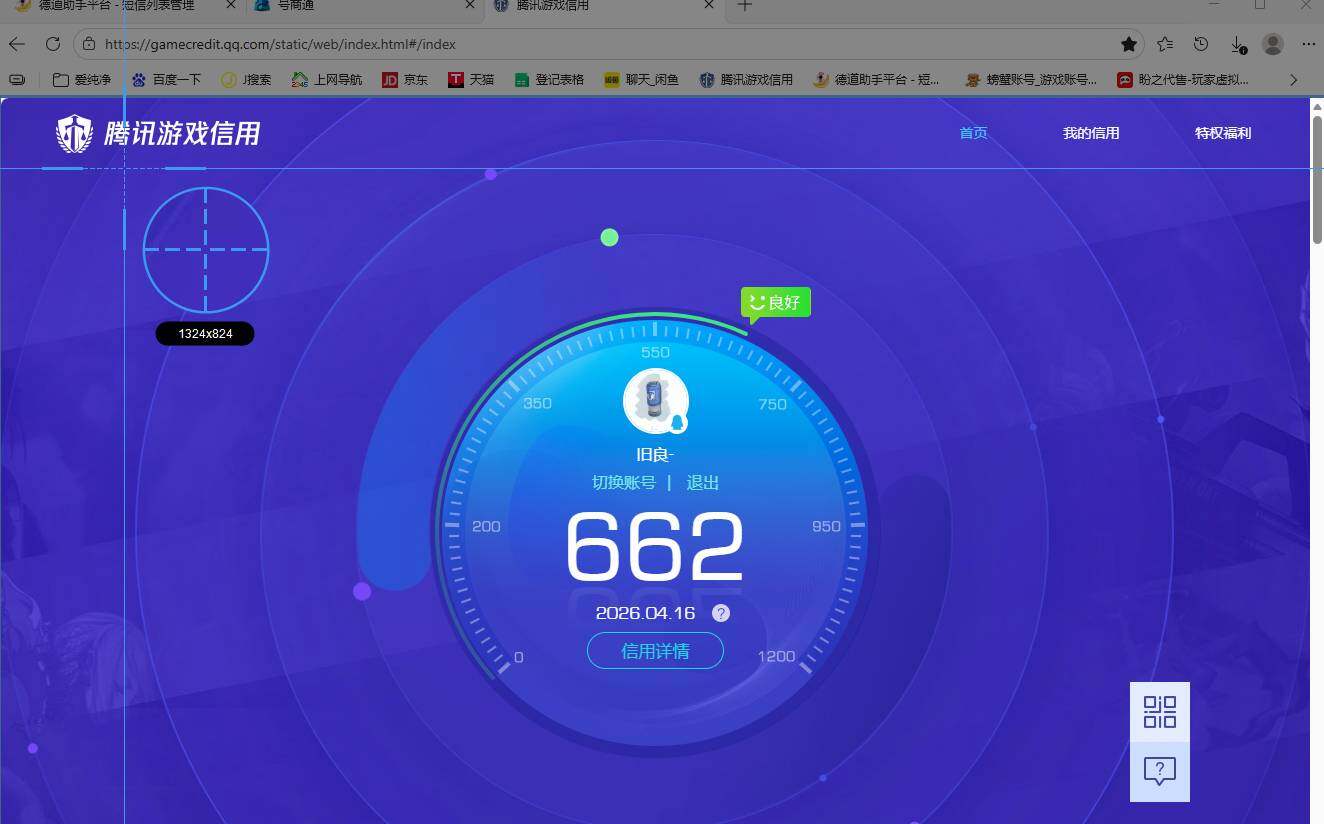Screen dimensions: 1324x824
Task: Open browser settings and more menu
Action: (1308, 44)
